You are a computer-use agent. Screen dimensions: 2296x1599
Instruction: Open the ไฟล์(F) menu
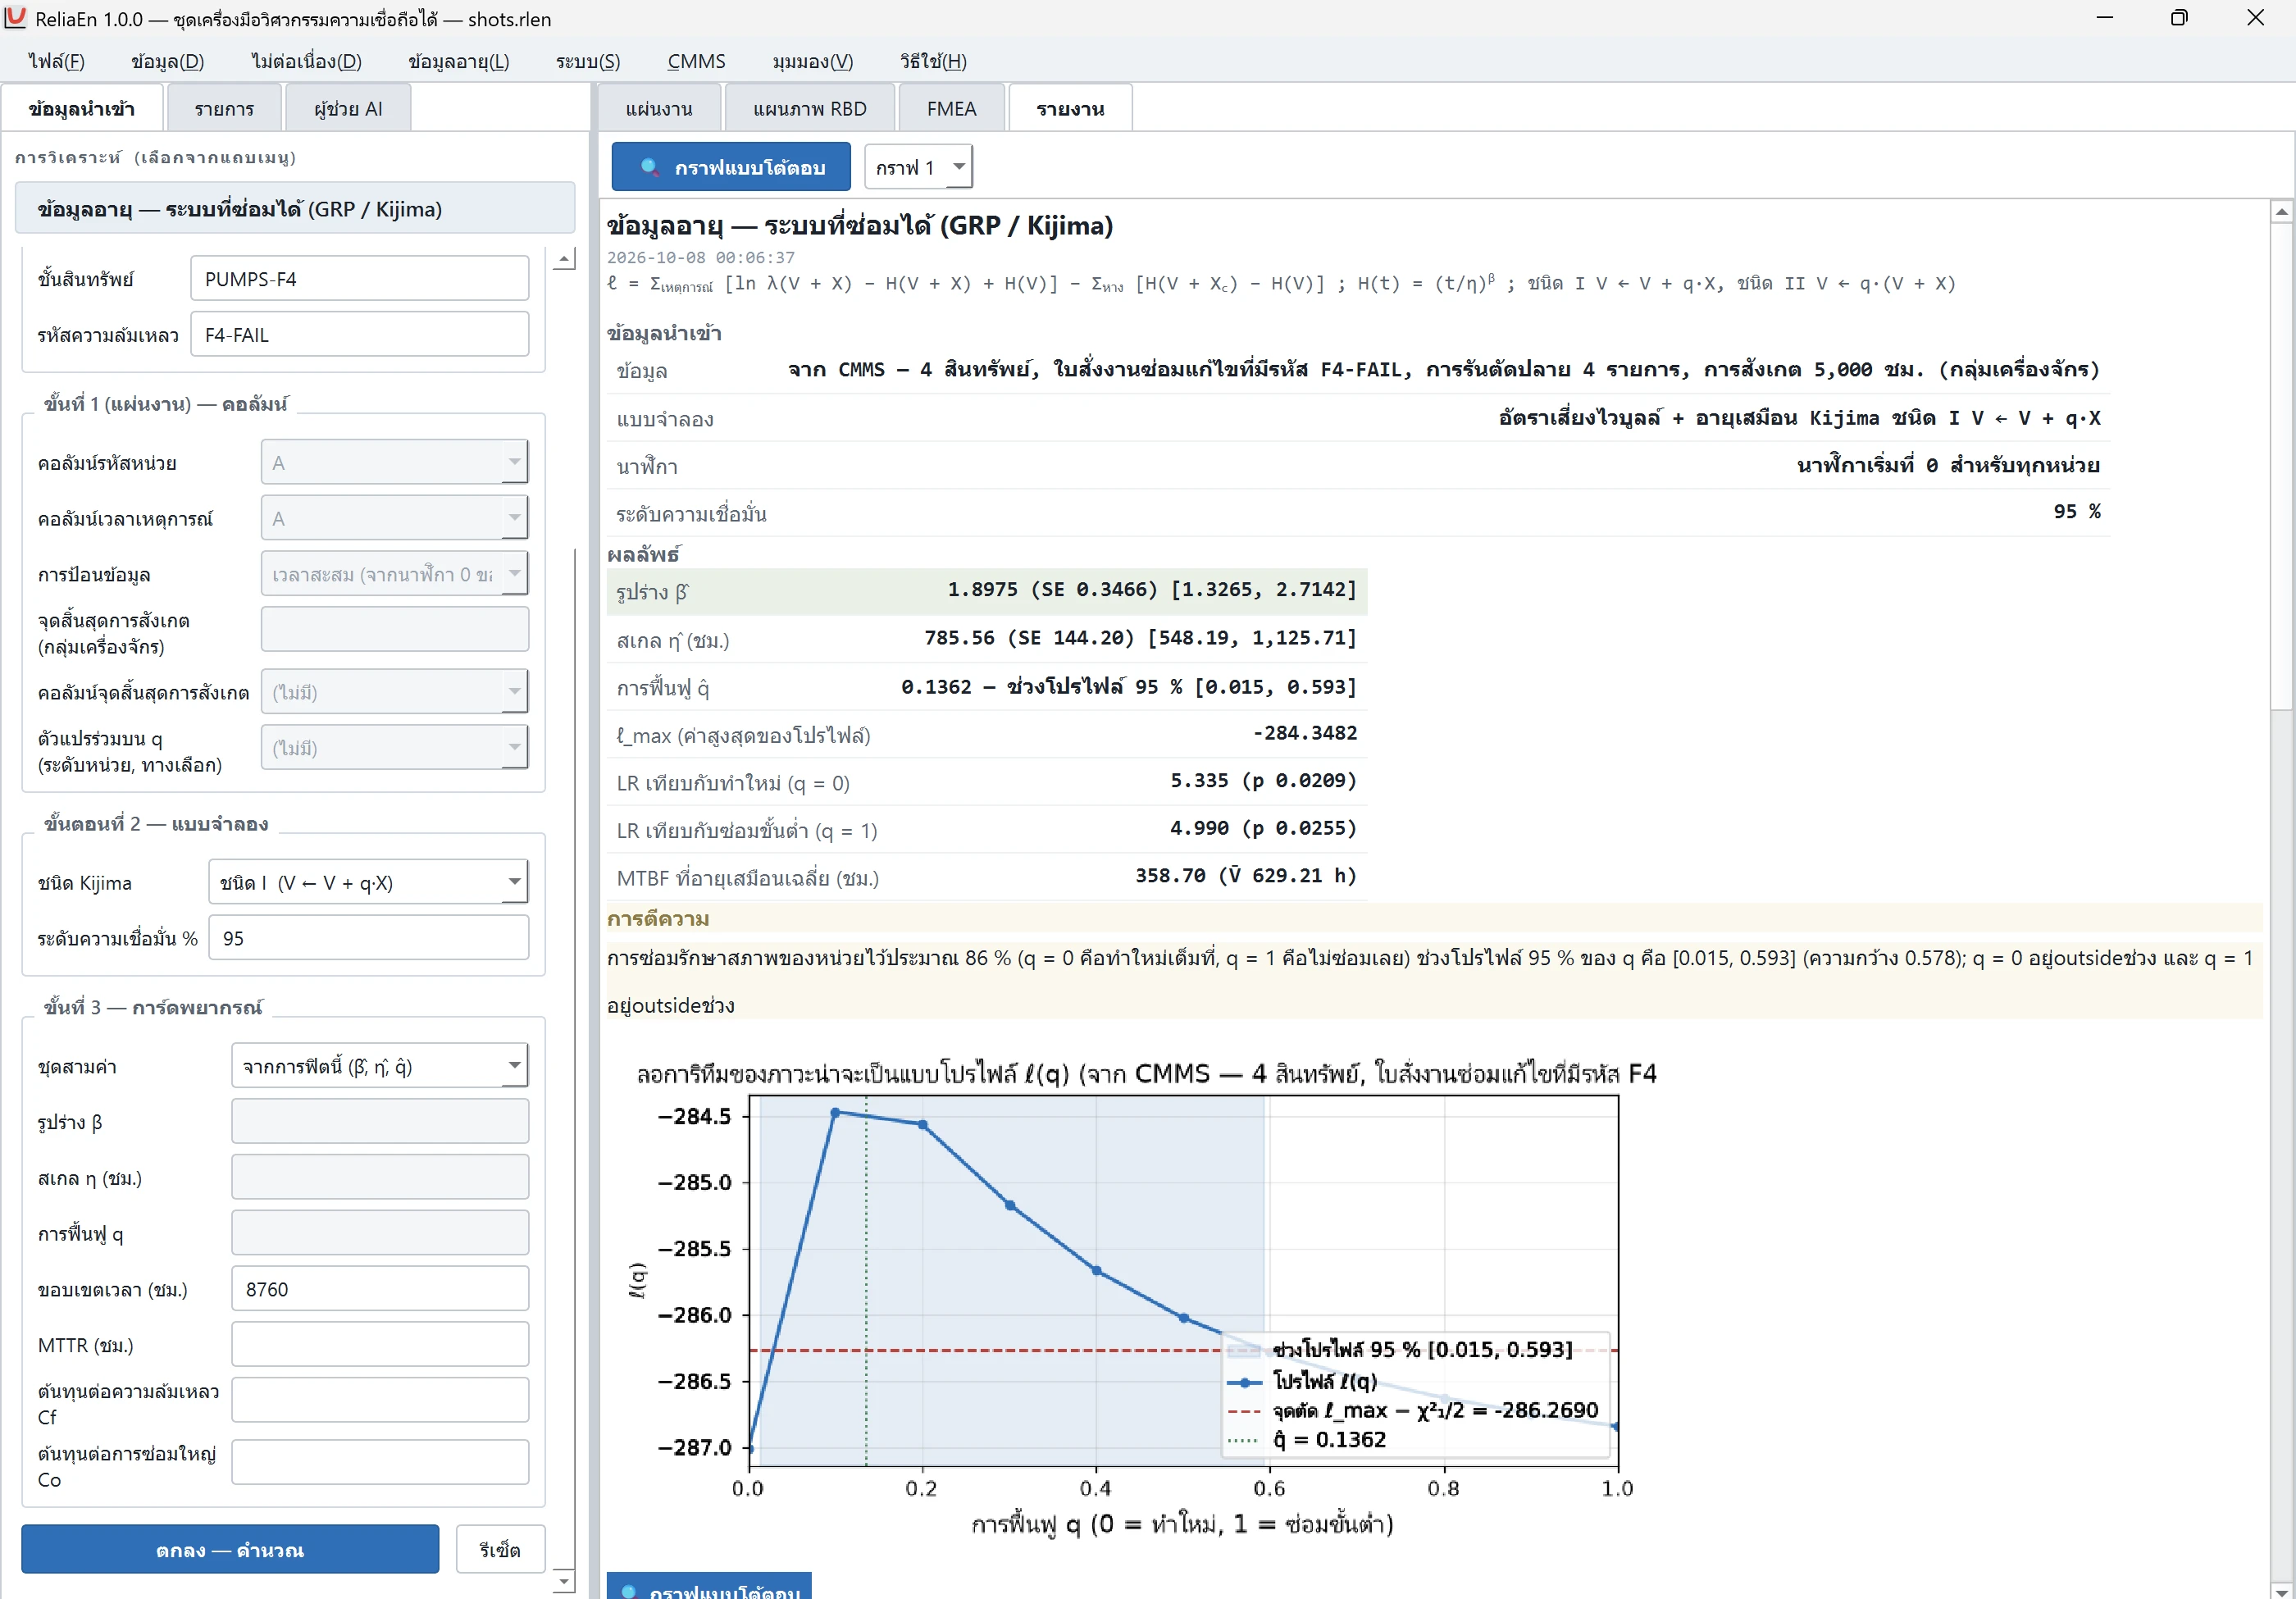[x=57, y=61]
